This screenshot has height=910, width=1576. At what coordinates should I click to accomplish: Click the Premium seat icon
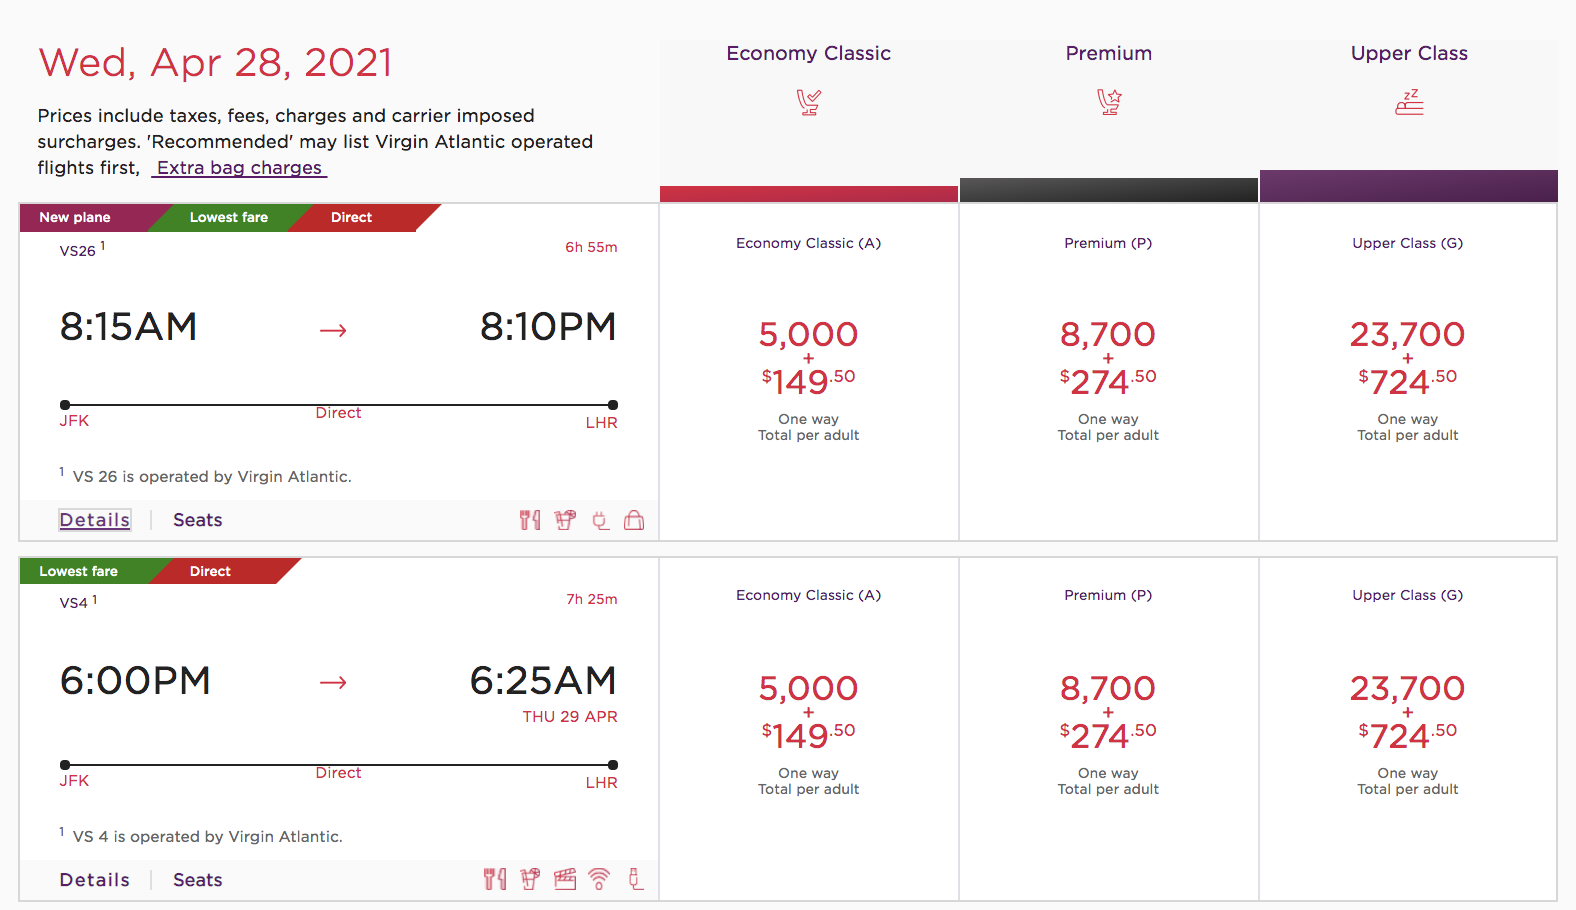[x=1108, y=101]
